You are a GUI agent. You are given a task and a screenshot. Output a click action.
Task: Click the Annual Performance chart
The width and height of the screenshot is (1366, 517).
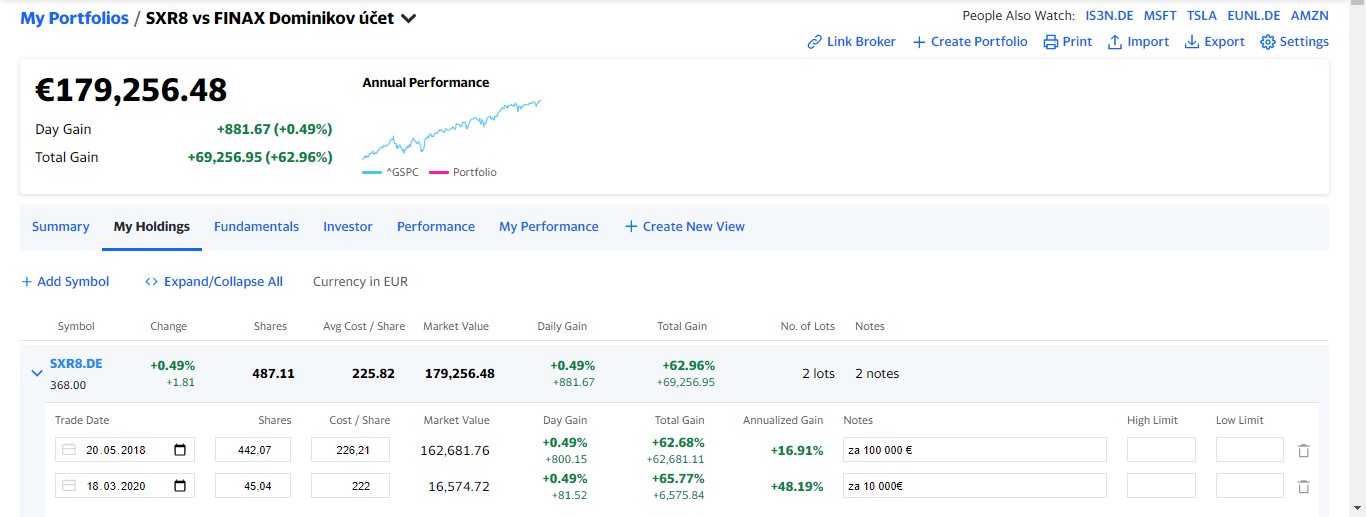tap(452, 129)
